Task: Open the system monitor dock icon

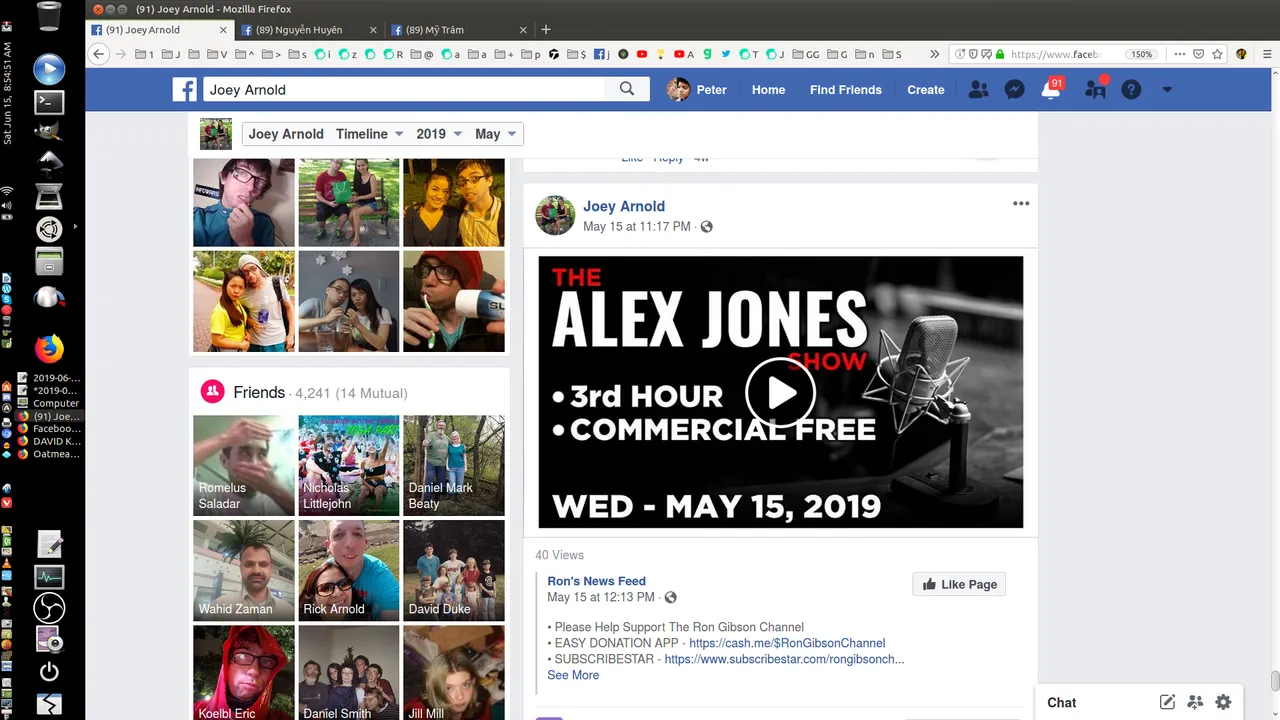Action: coord(49,577)
